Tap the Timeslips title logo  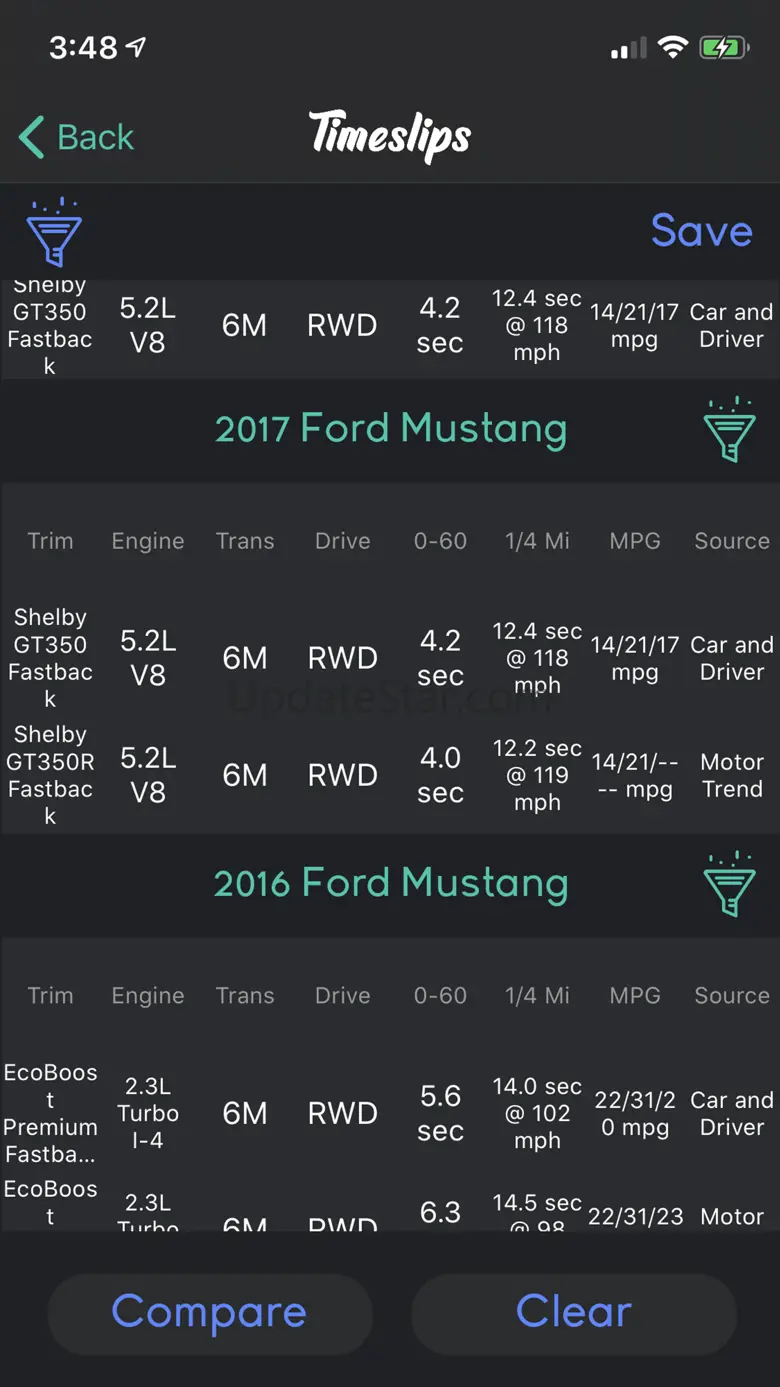pyautogui.click(x=390, y=136)
